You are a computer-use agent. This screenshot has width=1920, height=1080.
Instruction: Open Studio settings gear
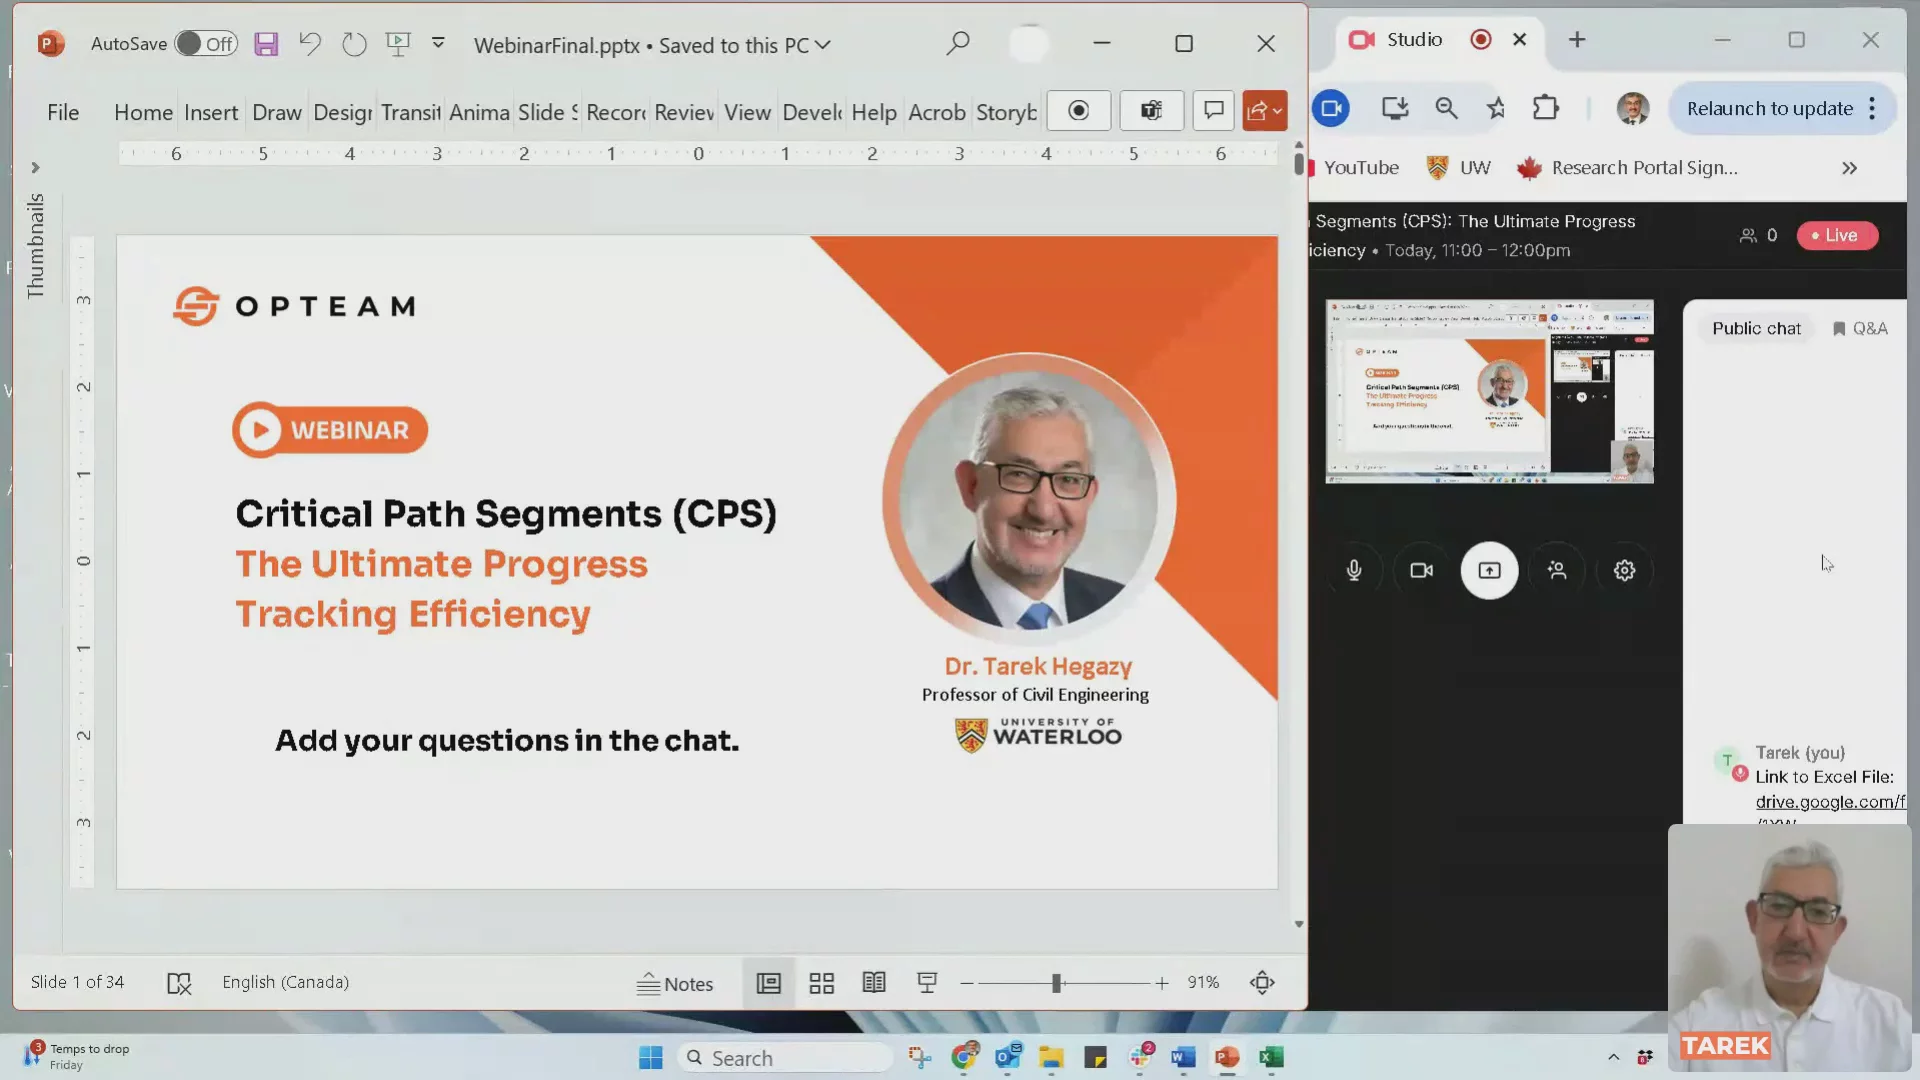[1624, 570]
